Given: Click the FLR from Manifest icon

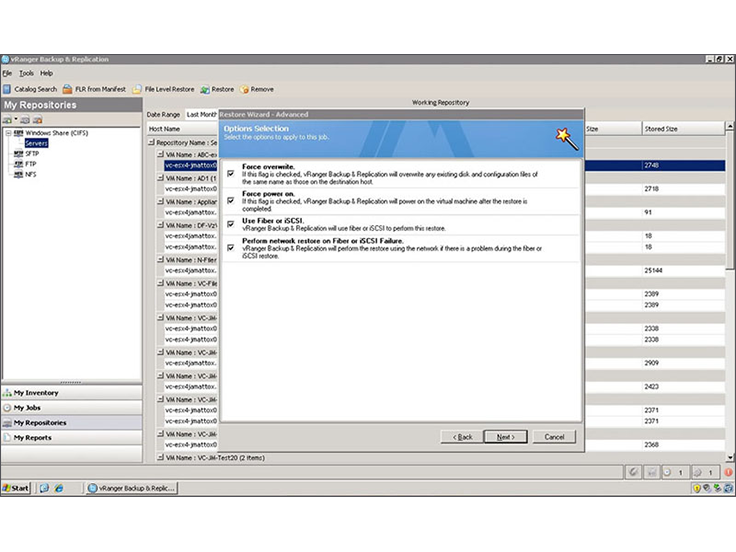Looking at the screenshot, I should point(68,89).
